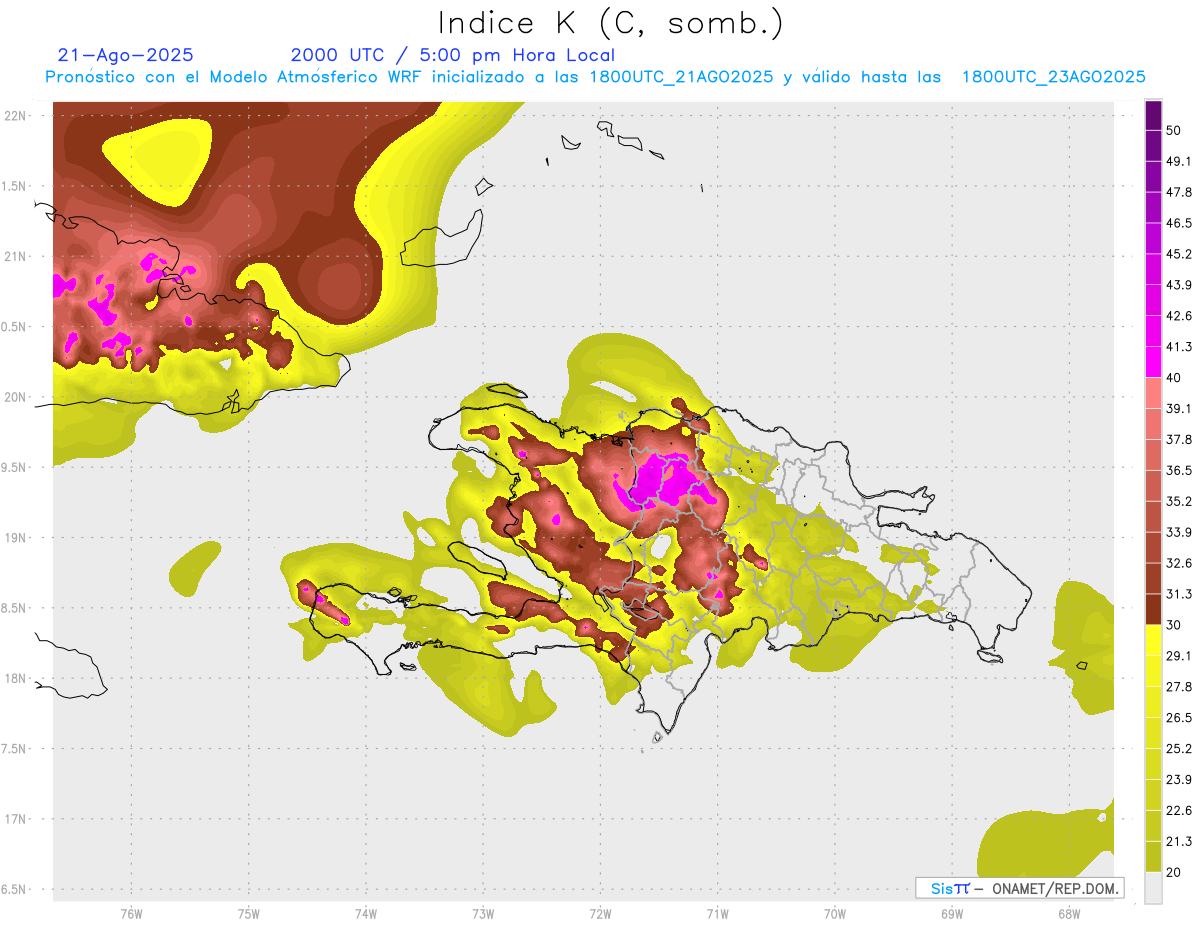Image resolution: width=1200 pixels, height=927 pixels.
Task: Click the longitude label "74W"
Action: coord(365,914)
